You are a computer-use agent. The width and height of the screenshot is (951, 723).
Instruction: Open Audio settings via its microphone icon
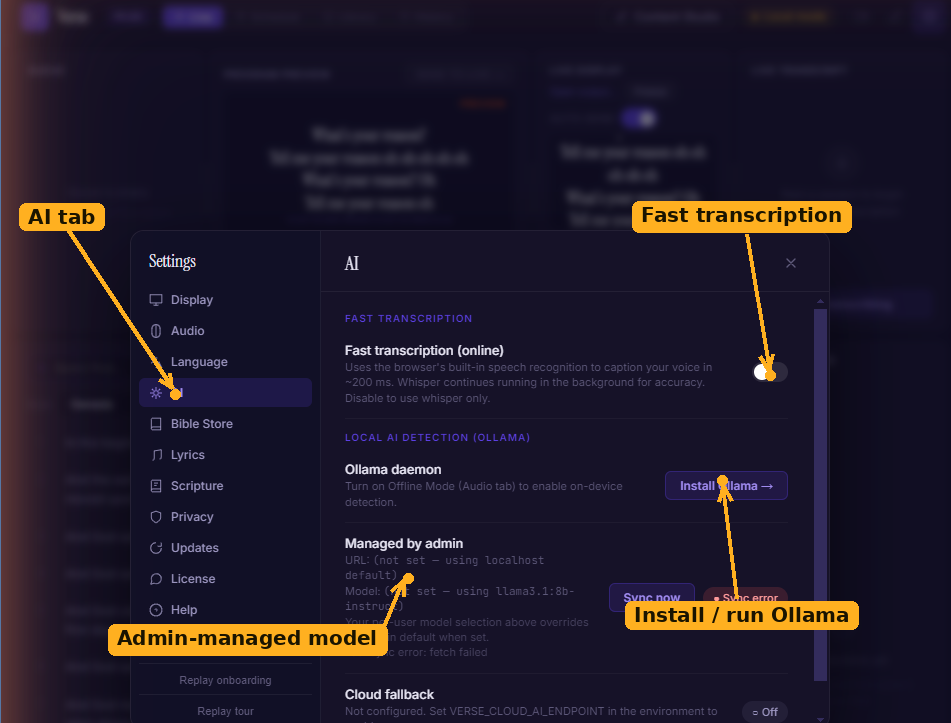point(156,331)
